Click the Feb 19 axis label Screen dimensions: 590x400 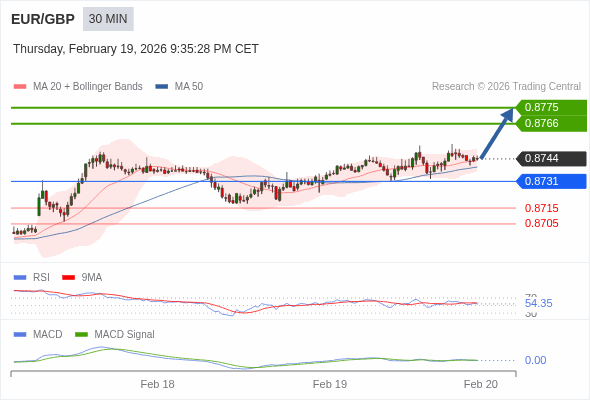[x=330, y=384]
